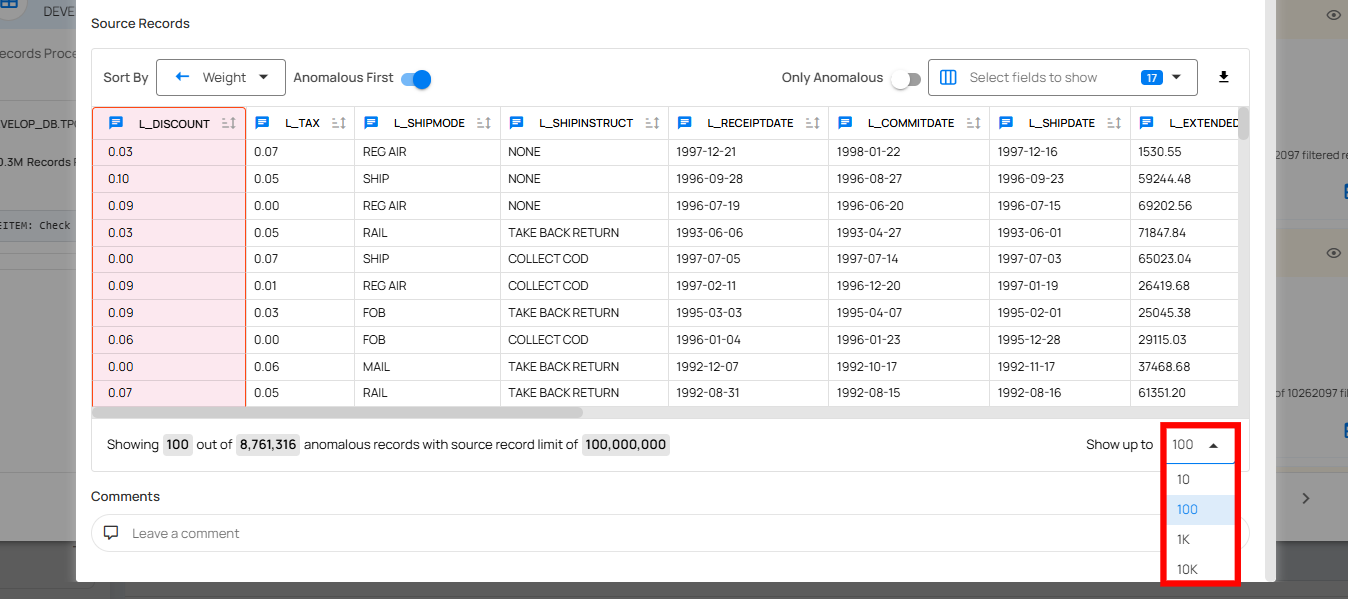Click the L_SHIPINSTRUCT column comment icon
Screen dimensions: 1348x599
pyautogui.click(x=517, y=123)
